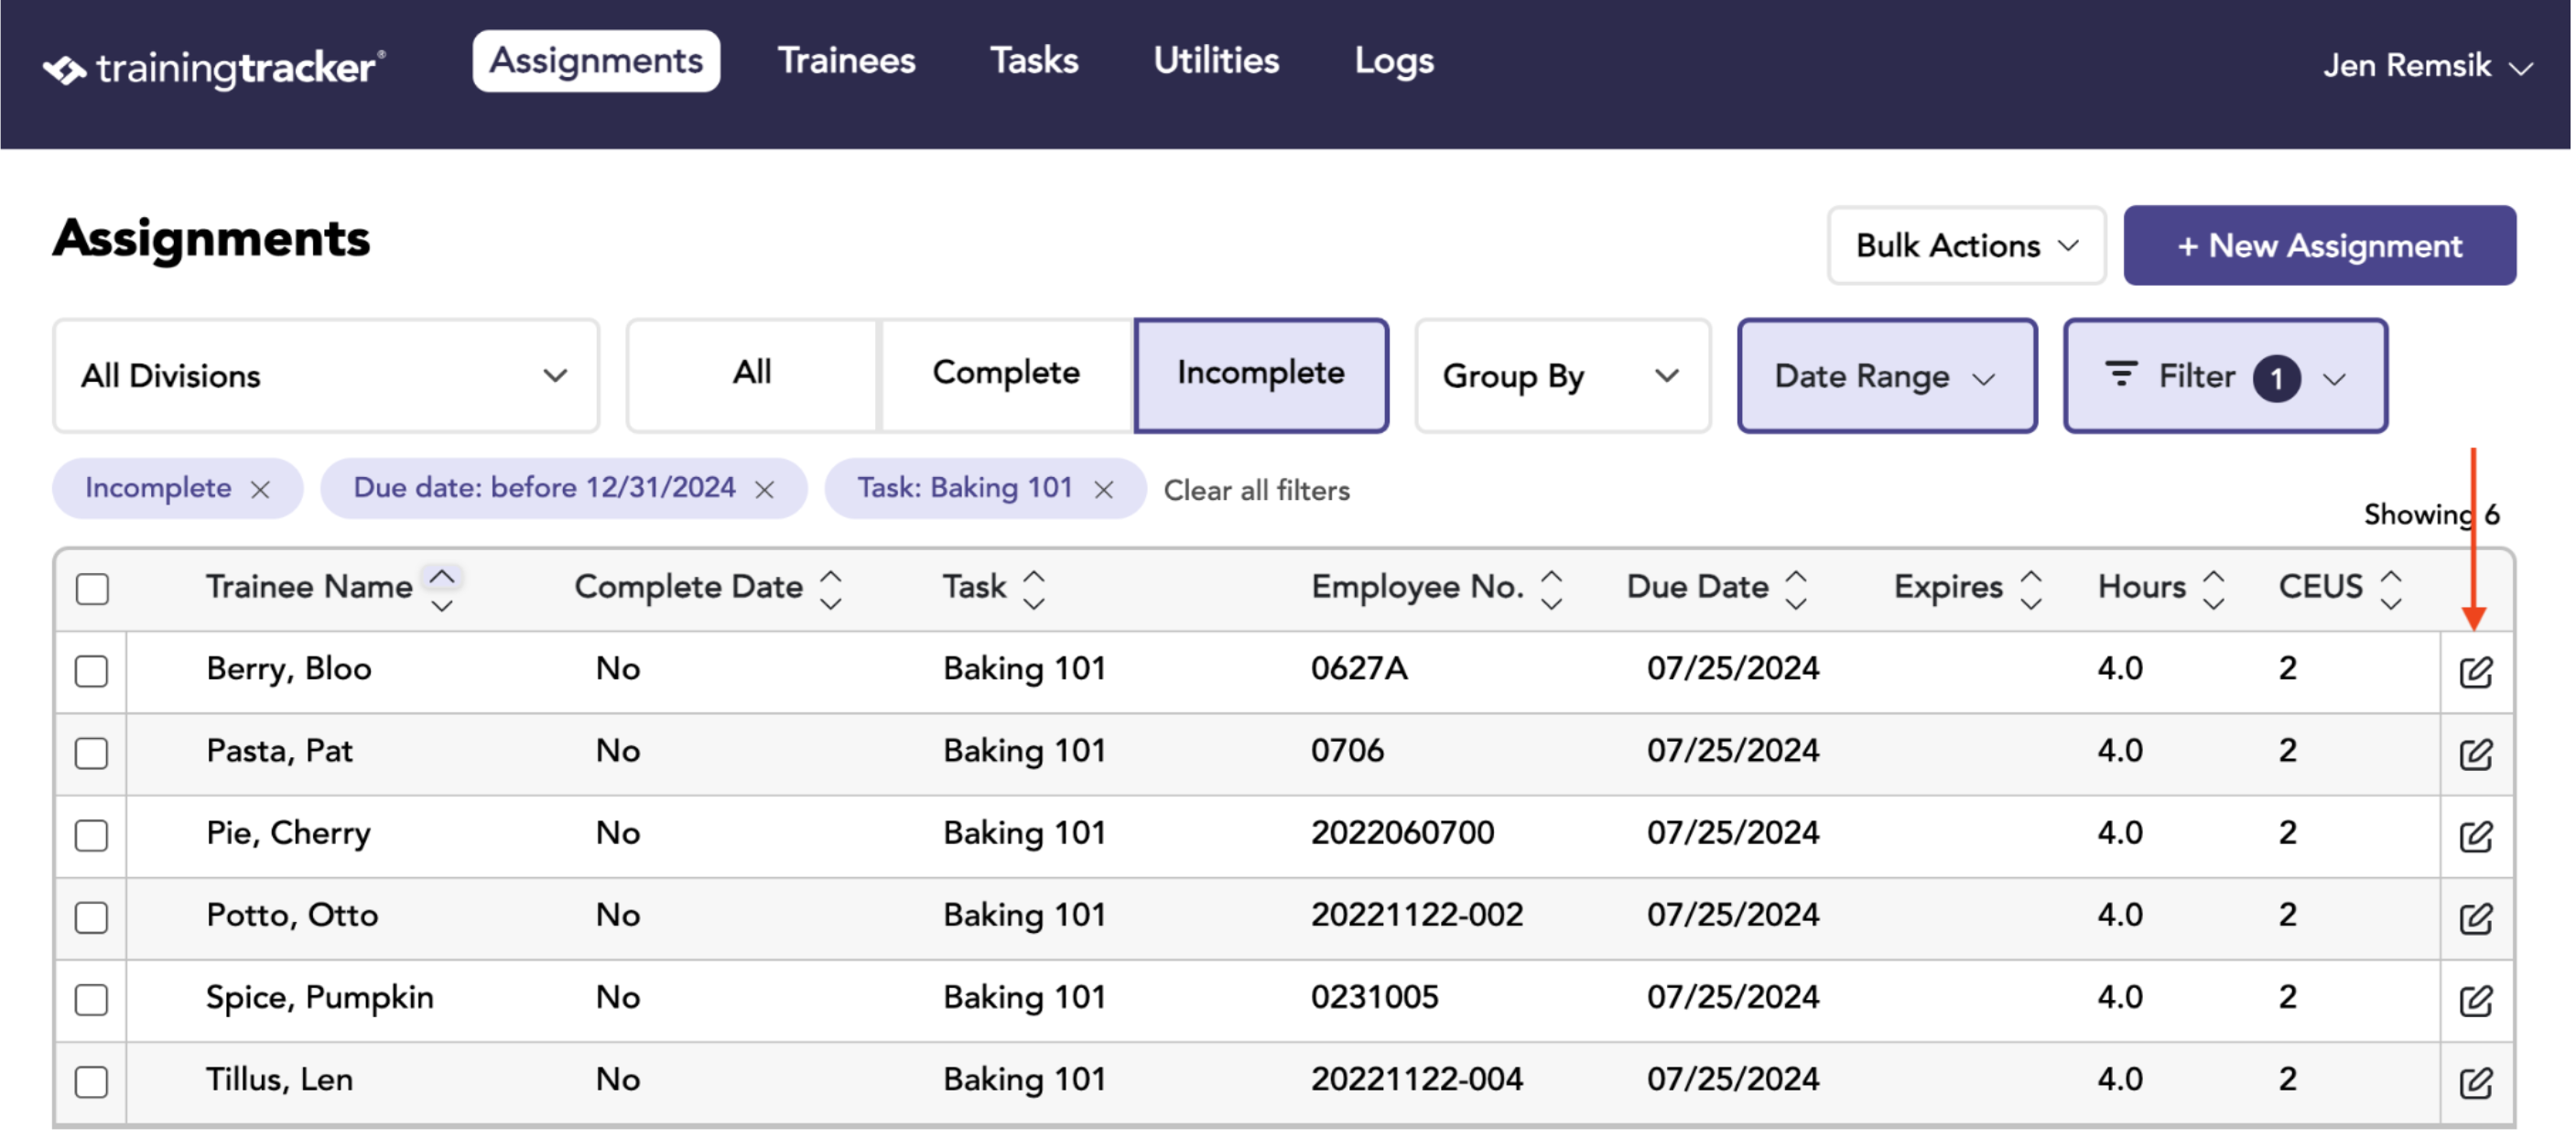Sort by Trainee Name column arrows

tap(443, 590)
